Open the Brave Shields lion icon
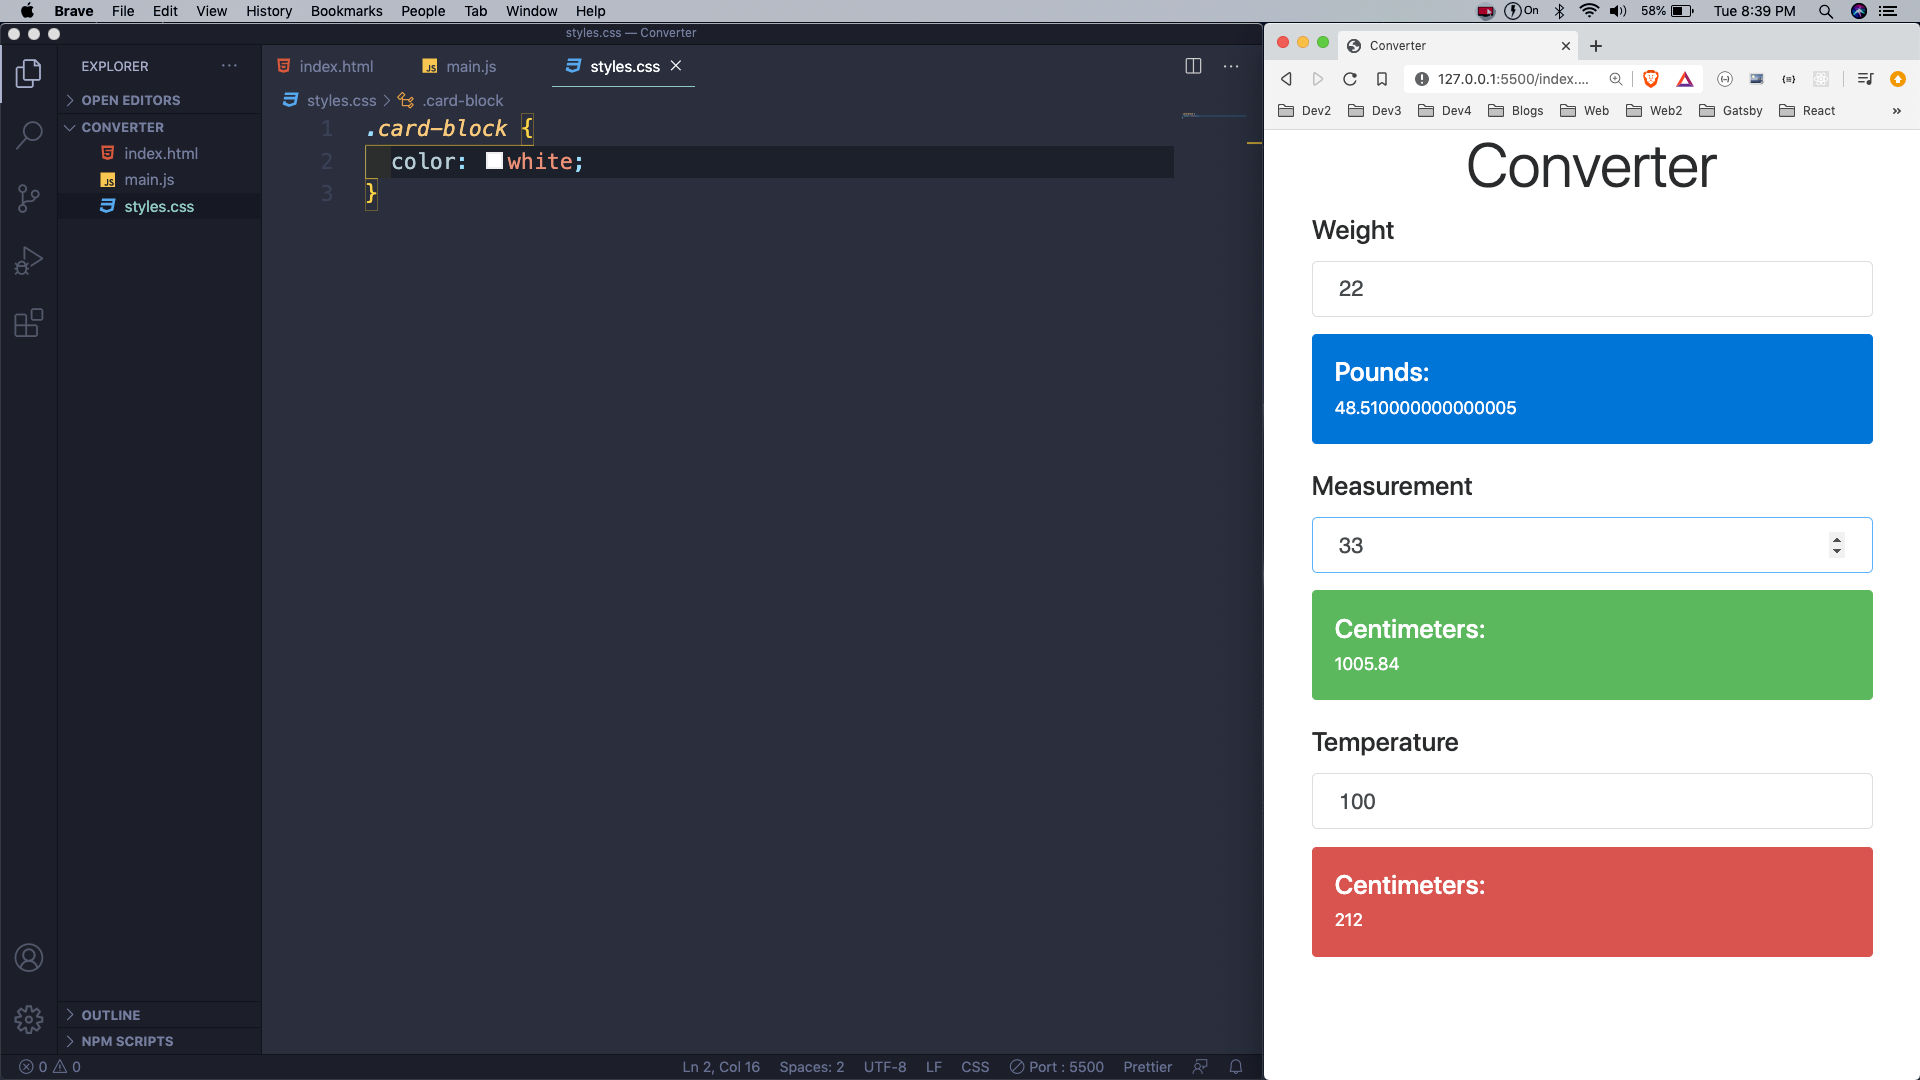 coord(1651,79)
